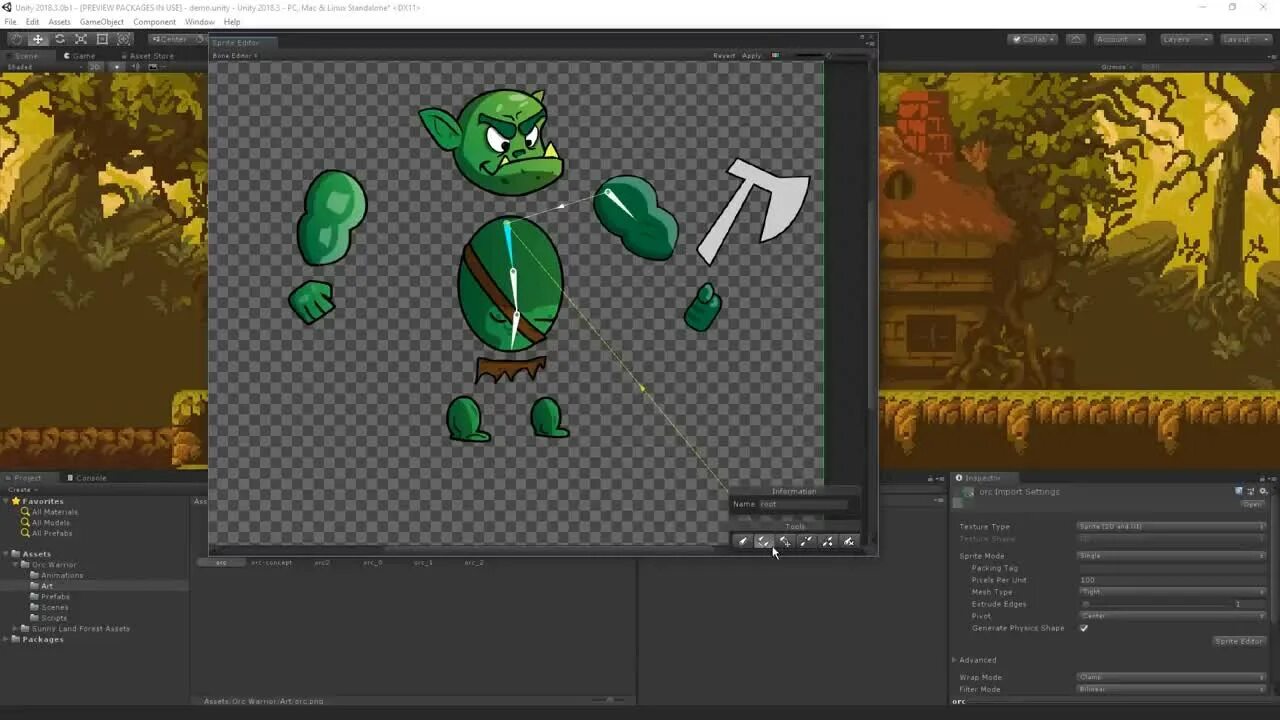Open the GameObject menu
The image size is (1280, 720).
pos(102,22)
